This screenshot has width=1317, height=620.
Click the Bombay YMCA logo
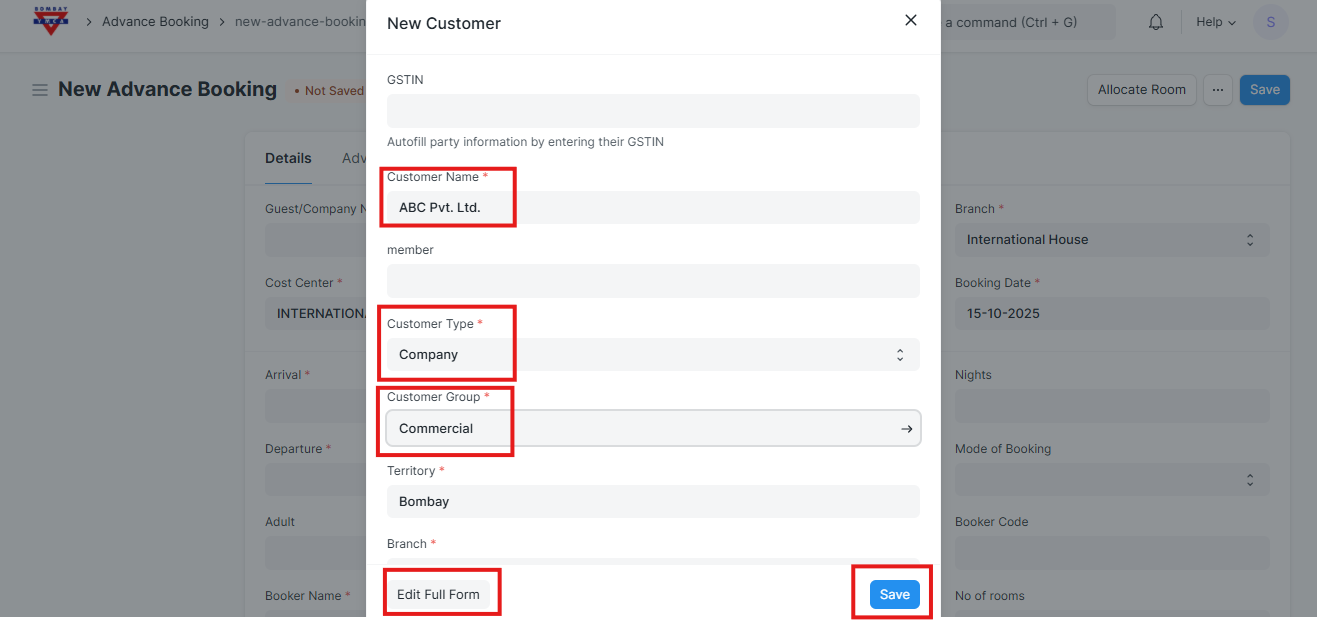(50, 21)
